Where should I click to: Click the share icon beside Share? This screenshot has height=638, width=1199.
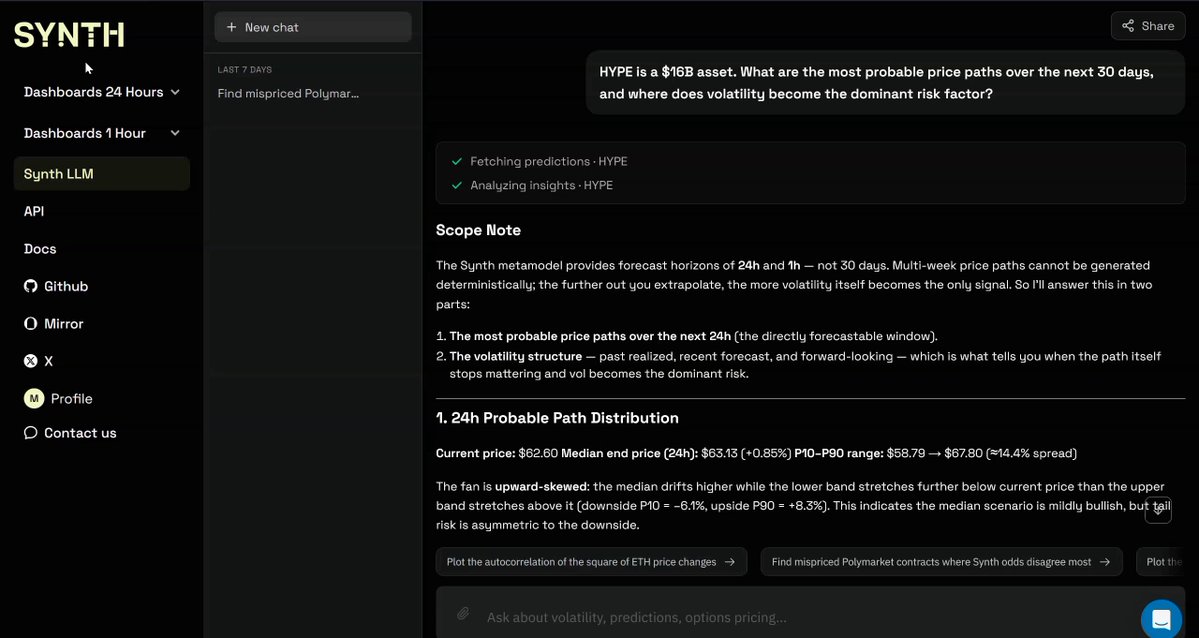[x=1128, y=26]
